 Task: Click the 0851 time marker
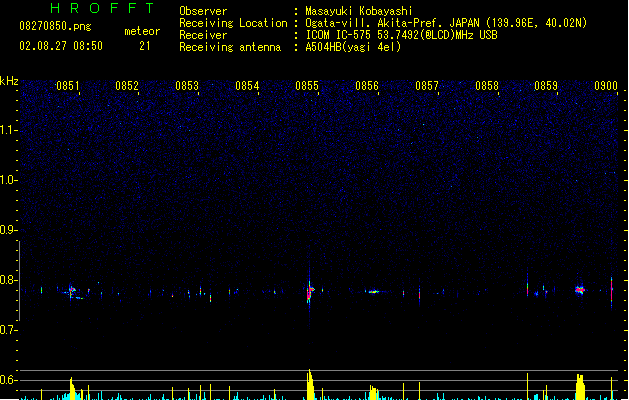[x=67, y=86]
